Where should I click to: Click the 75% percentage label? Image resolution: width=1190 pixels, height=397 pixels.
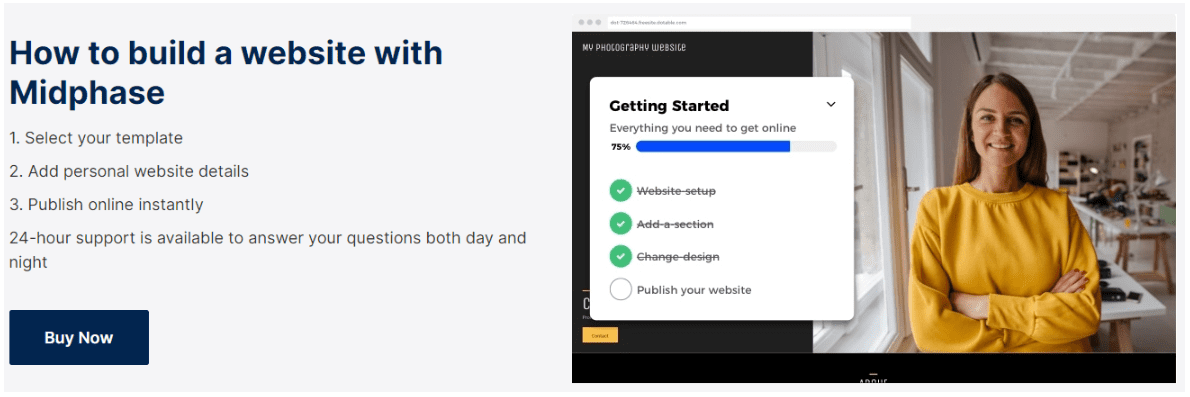coord(621,147)
